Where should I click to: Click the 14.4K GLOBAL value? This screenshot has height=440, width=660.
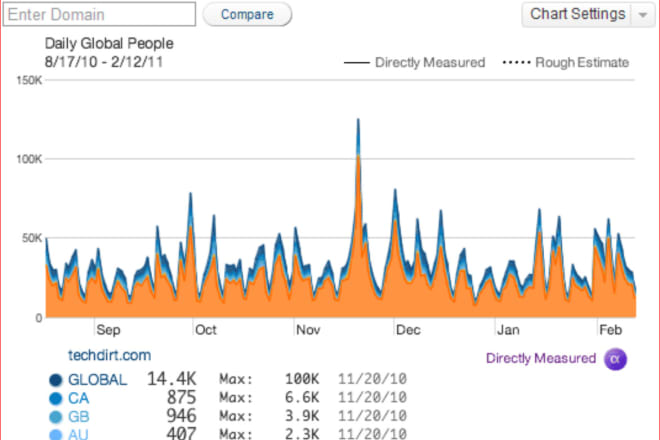click(171, 379)
